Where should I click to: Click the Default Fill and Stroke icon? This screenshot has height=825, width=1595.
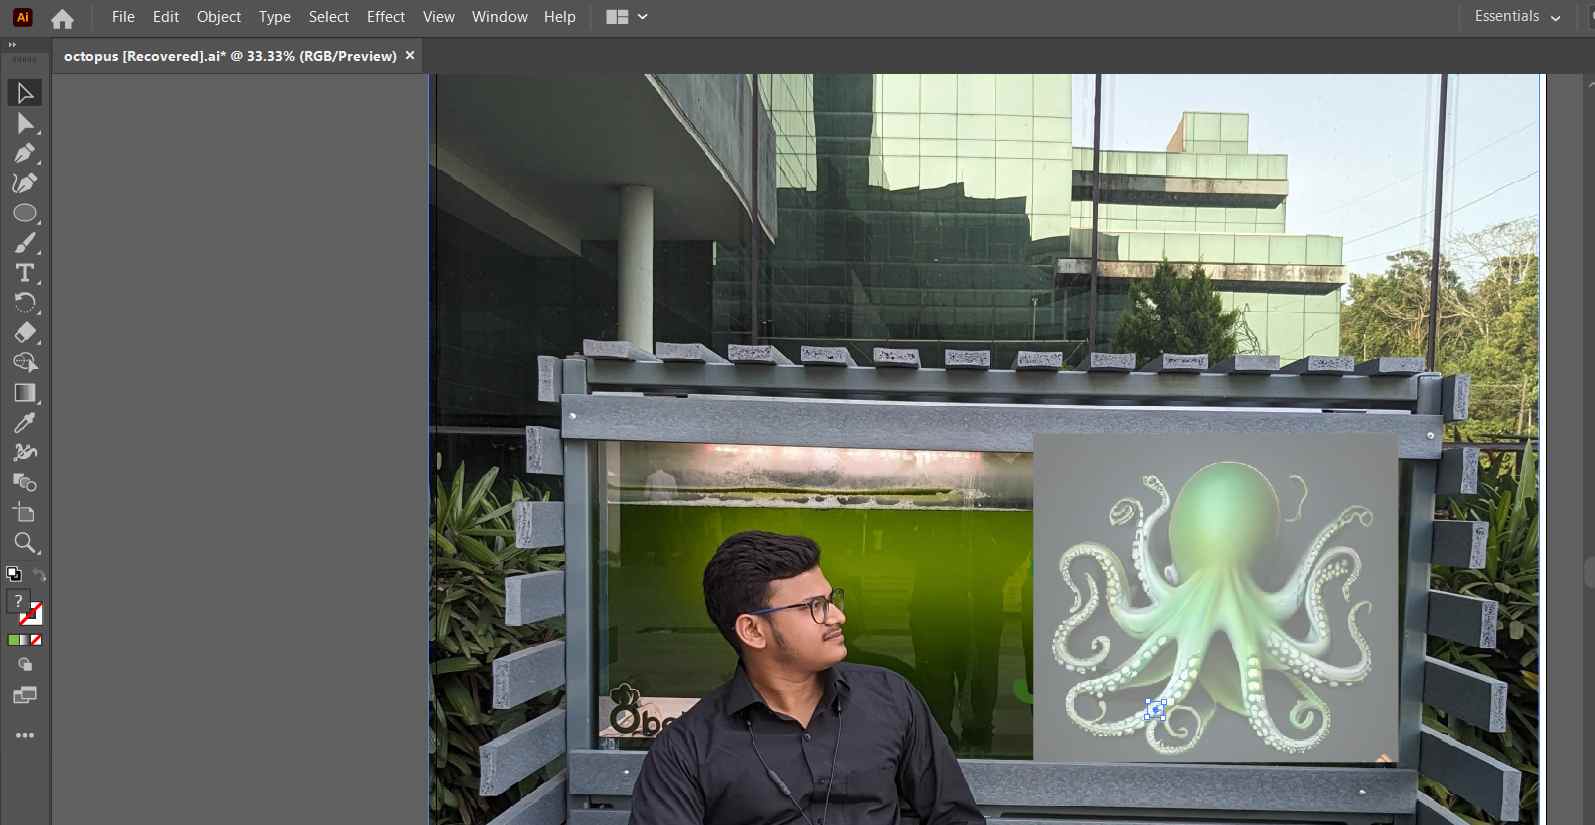13,574
